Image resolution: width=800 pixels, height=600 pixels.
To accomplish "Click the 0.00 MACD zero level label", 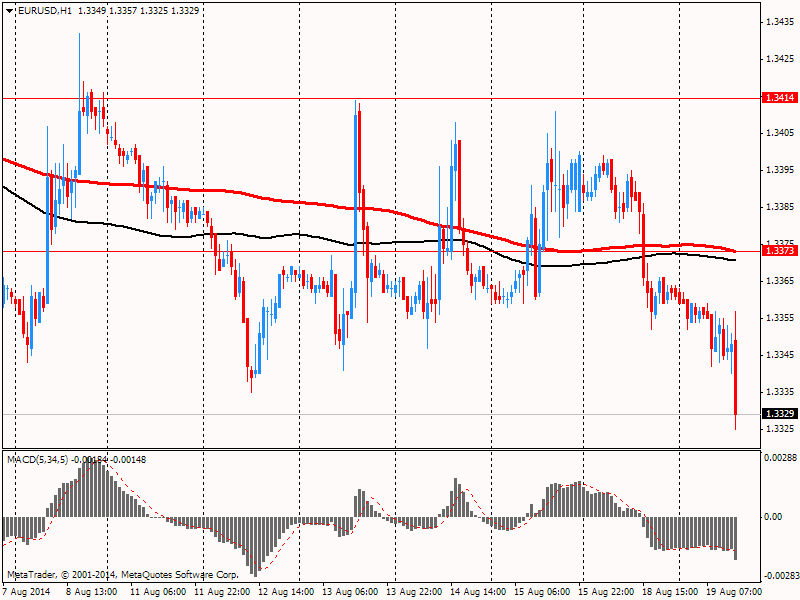I will [x=773, y=517].
